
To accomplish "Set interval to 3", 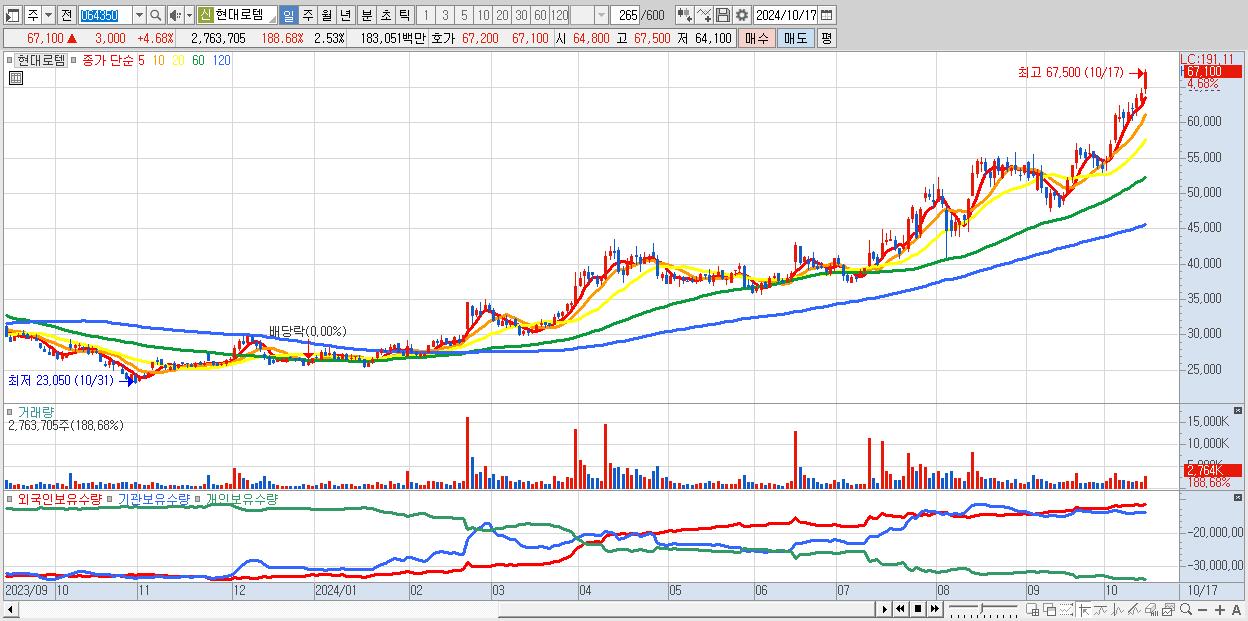I will tap(445, 15).
